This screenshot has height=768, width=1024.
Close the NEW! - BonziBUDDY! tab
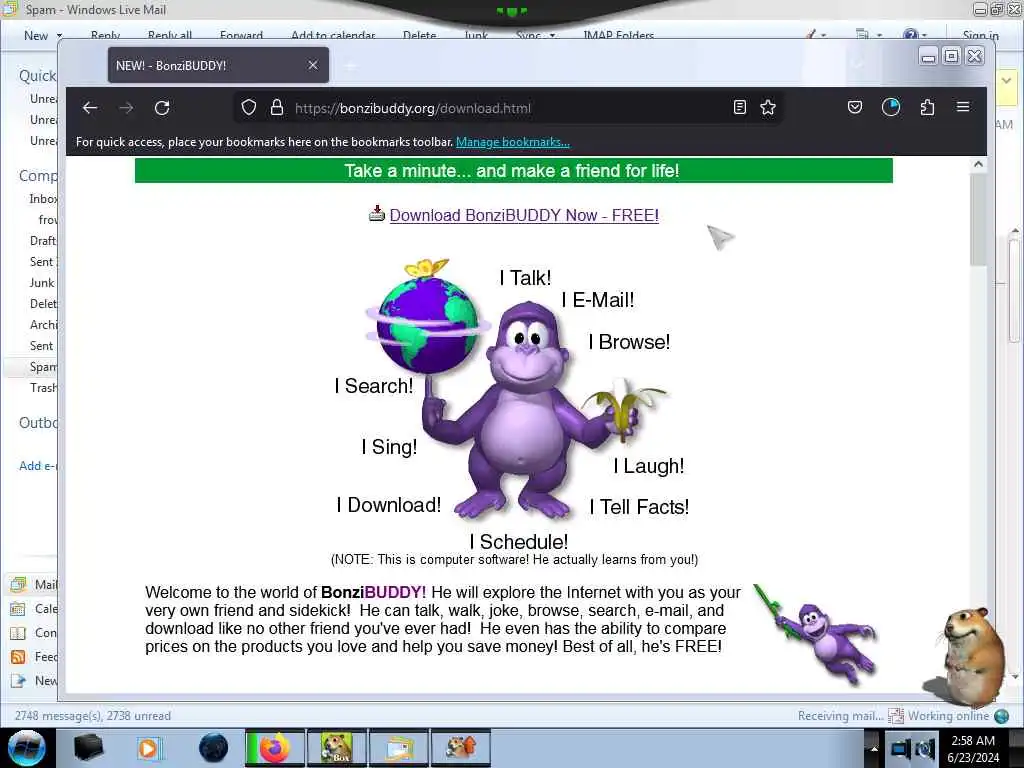313,65
